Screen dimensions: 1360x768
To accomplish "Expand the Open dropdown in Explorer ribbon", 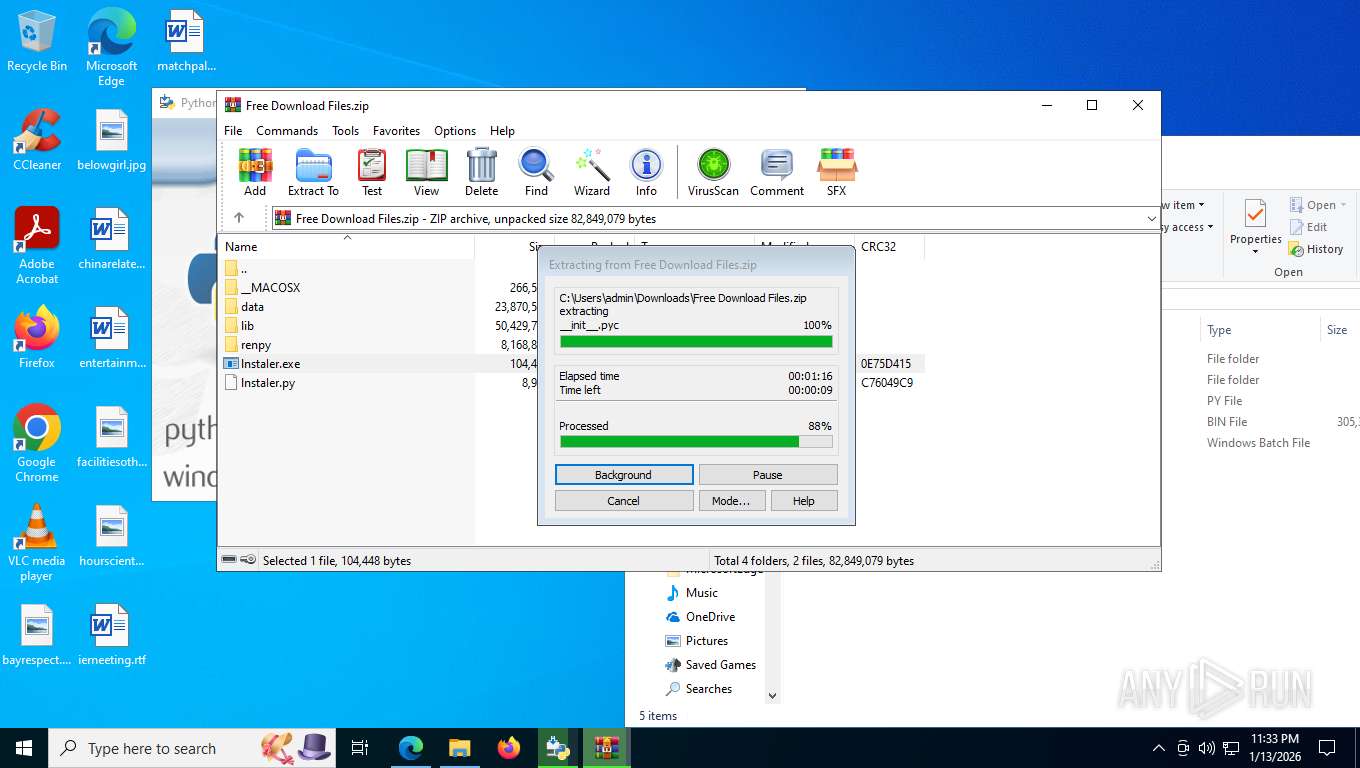I will click(x=1343, y=205).
